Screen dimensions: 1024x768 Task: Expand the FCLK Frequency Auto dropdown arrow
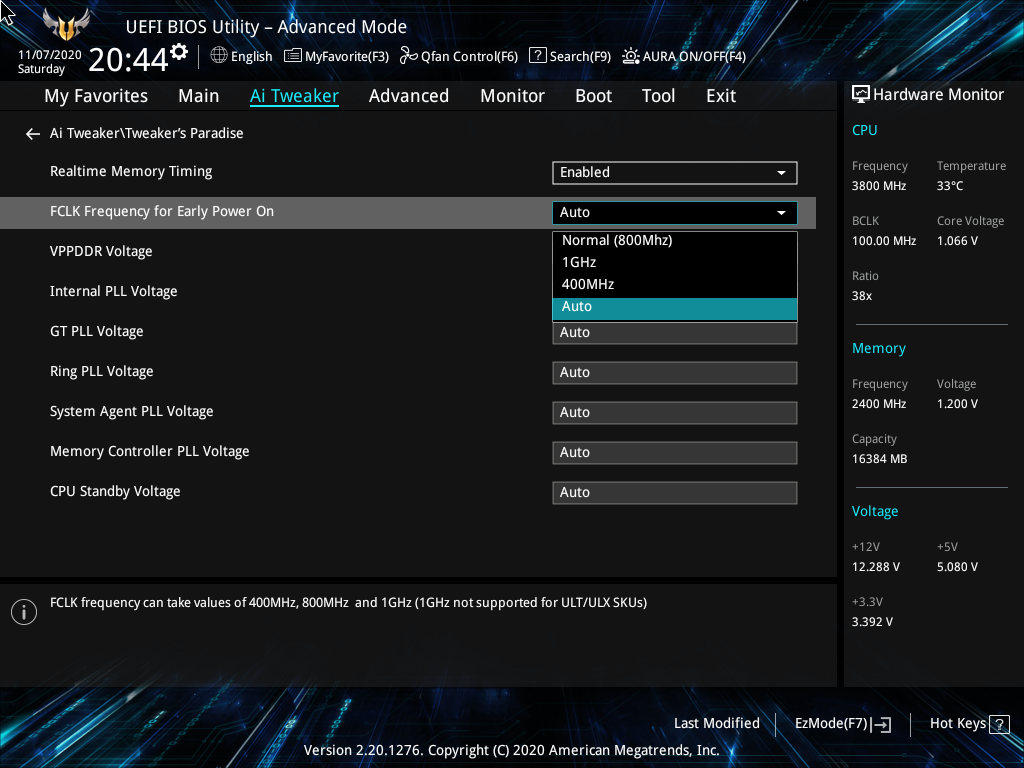click(781, 213)
